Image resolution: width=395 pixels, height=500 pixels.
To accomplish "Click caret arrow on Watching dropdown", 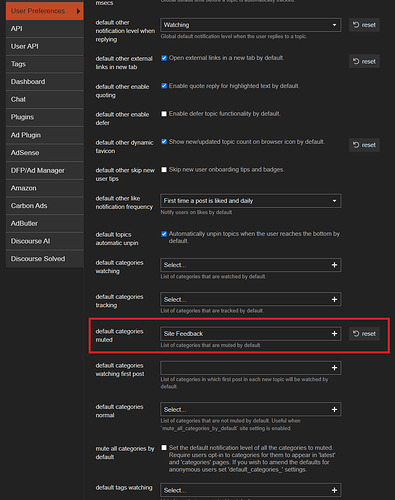I will click(334, 25).
